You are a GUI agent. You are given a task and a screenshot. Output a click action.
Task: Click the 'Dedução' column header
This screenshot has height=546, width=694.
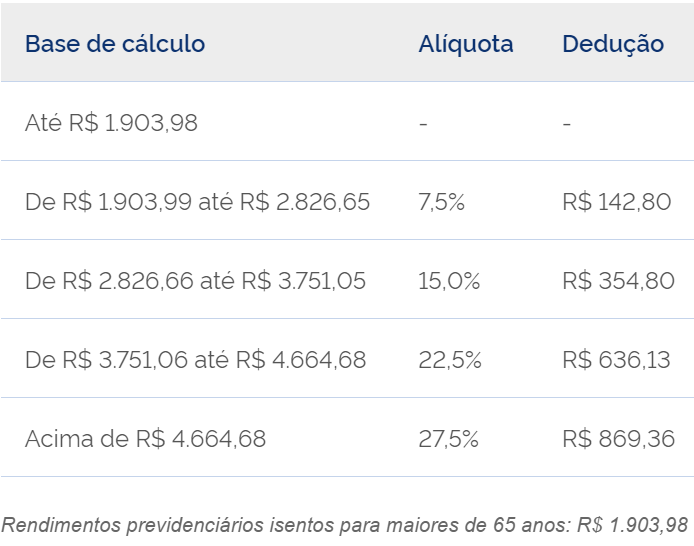point(613,44)
